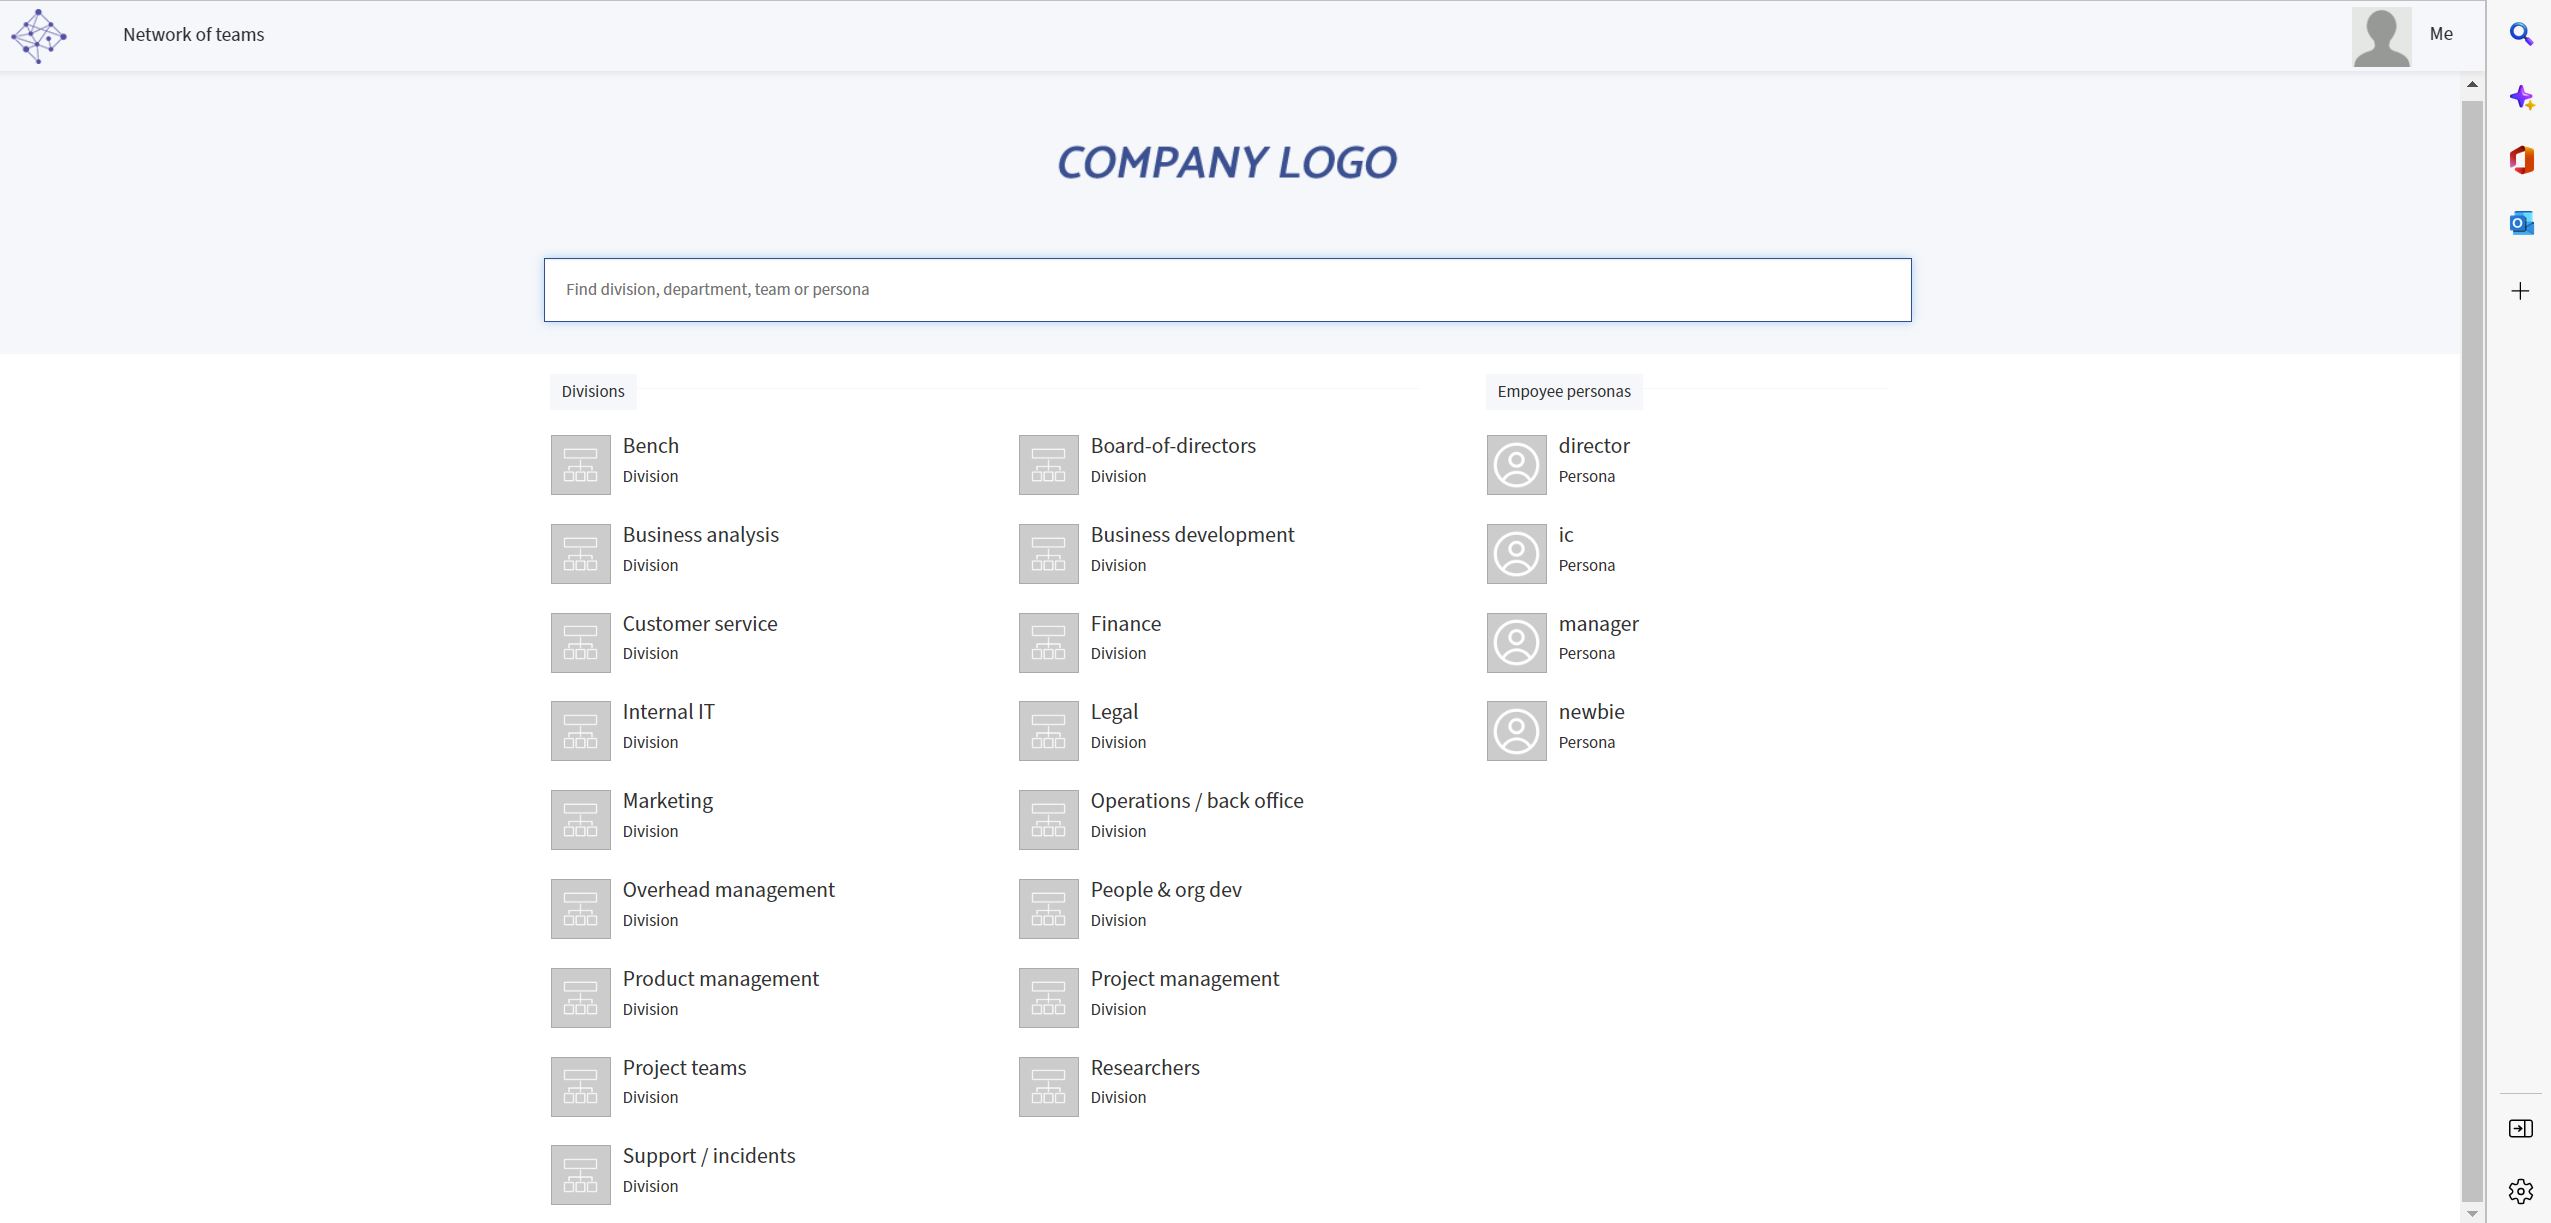Open the Outlook sidebar icon
2551x1223 pixels.
click(2520, 223)
